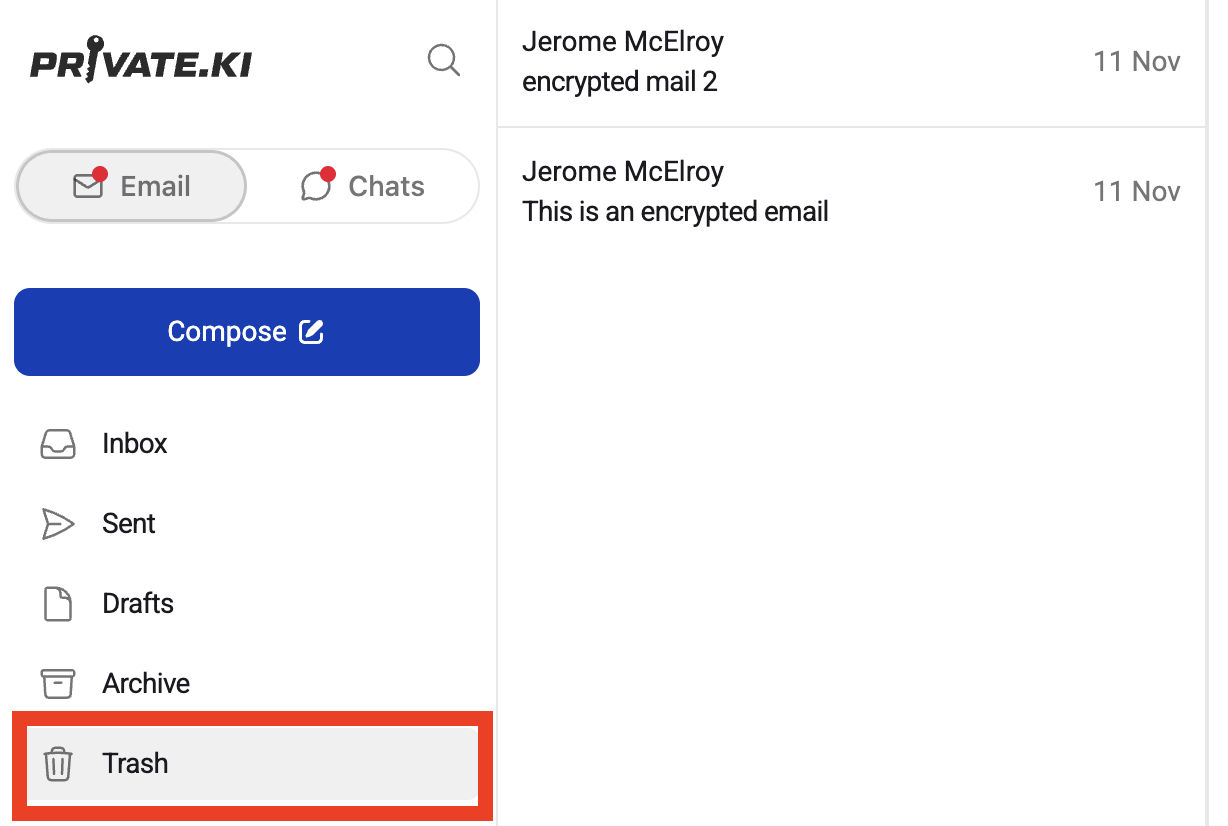
Task: Click the Archive box icon
Action: click(x=58, y=684)
